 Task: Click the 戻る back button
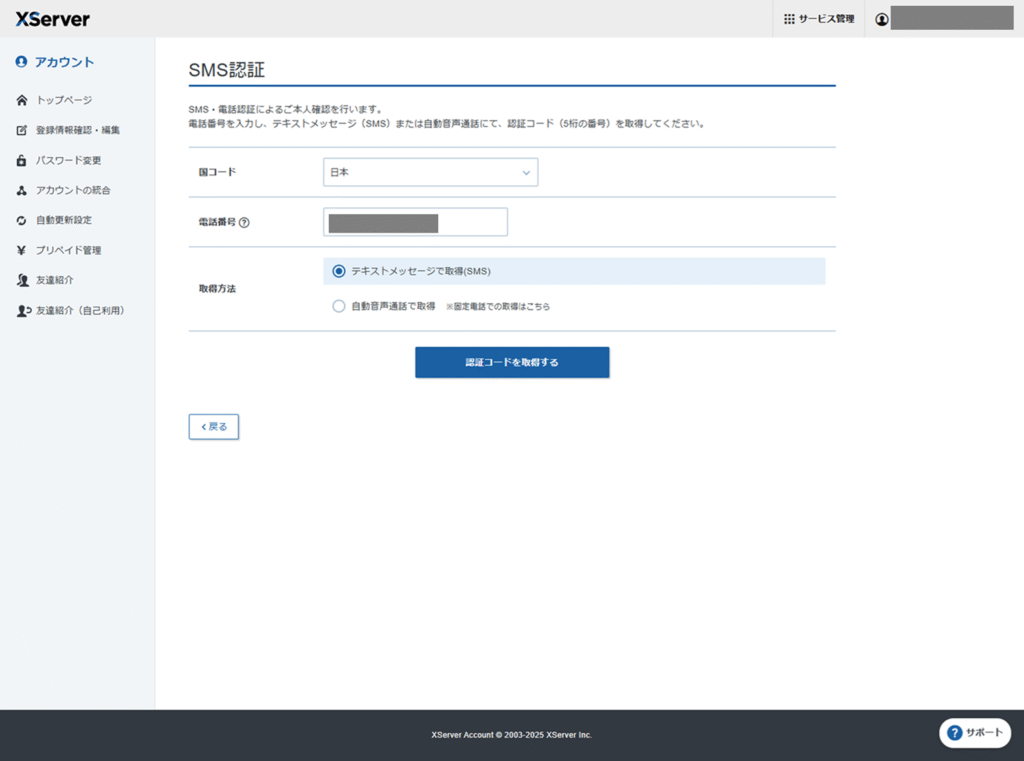coord(213,427)
